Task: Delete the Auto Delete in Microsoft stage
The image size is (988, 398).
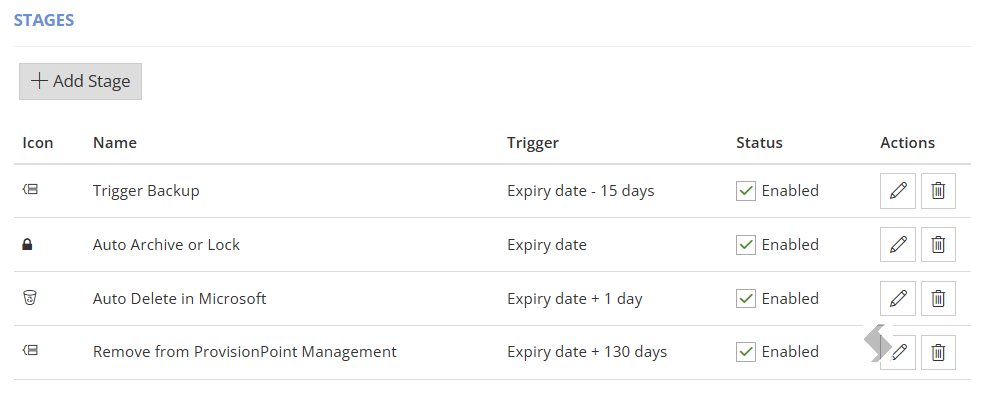Action: click(x=938, y=298)
